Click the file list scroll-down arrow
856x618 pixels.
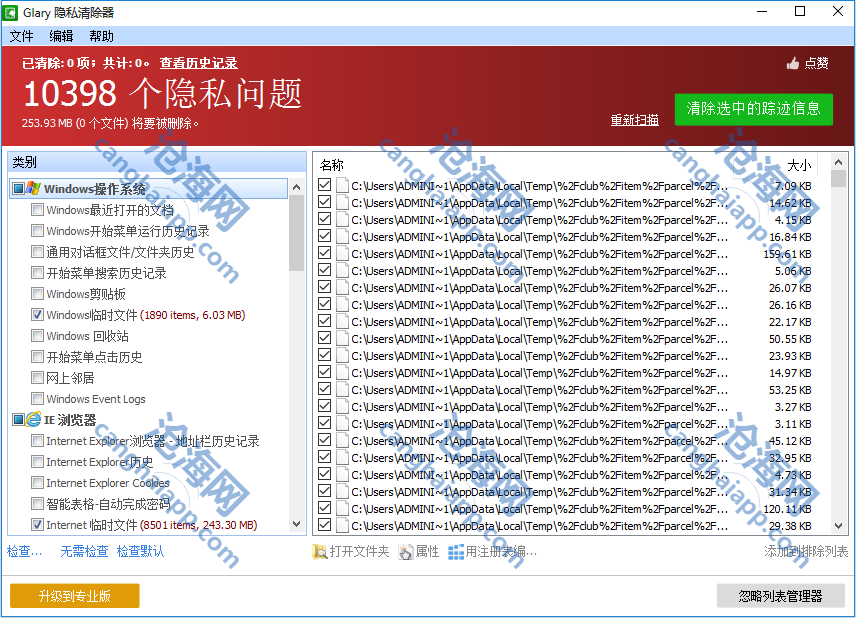click(x=839, y=526)
